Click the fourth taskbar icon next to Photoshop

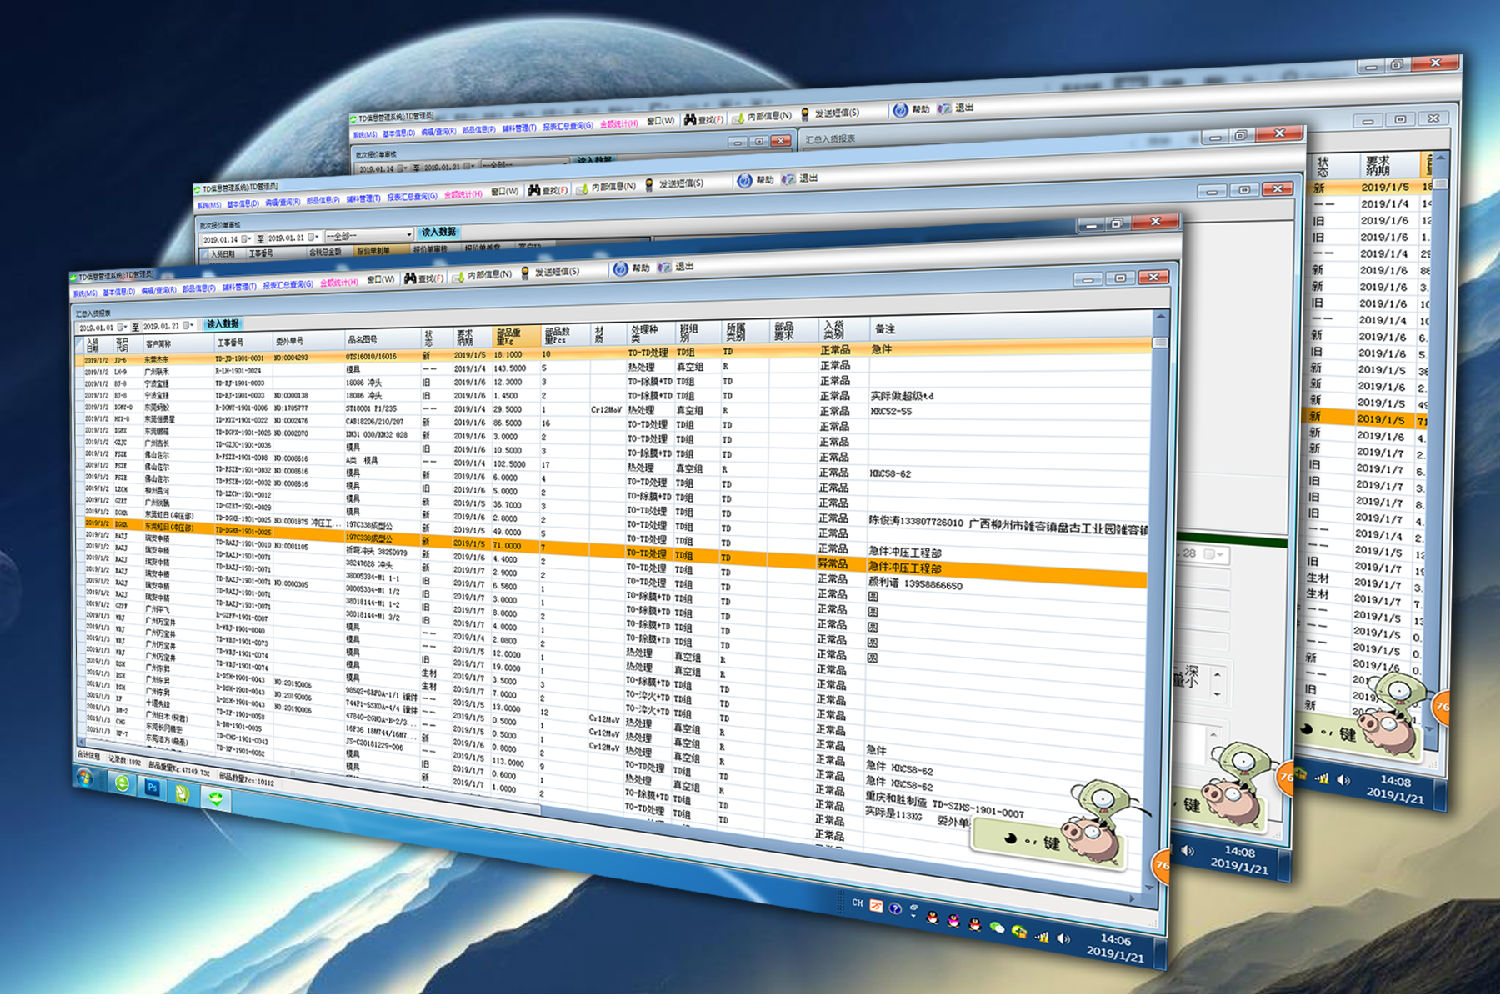pos(182,792)
